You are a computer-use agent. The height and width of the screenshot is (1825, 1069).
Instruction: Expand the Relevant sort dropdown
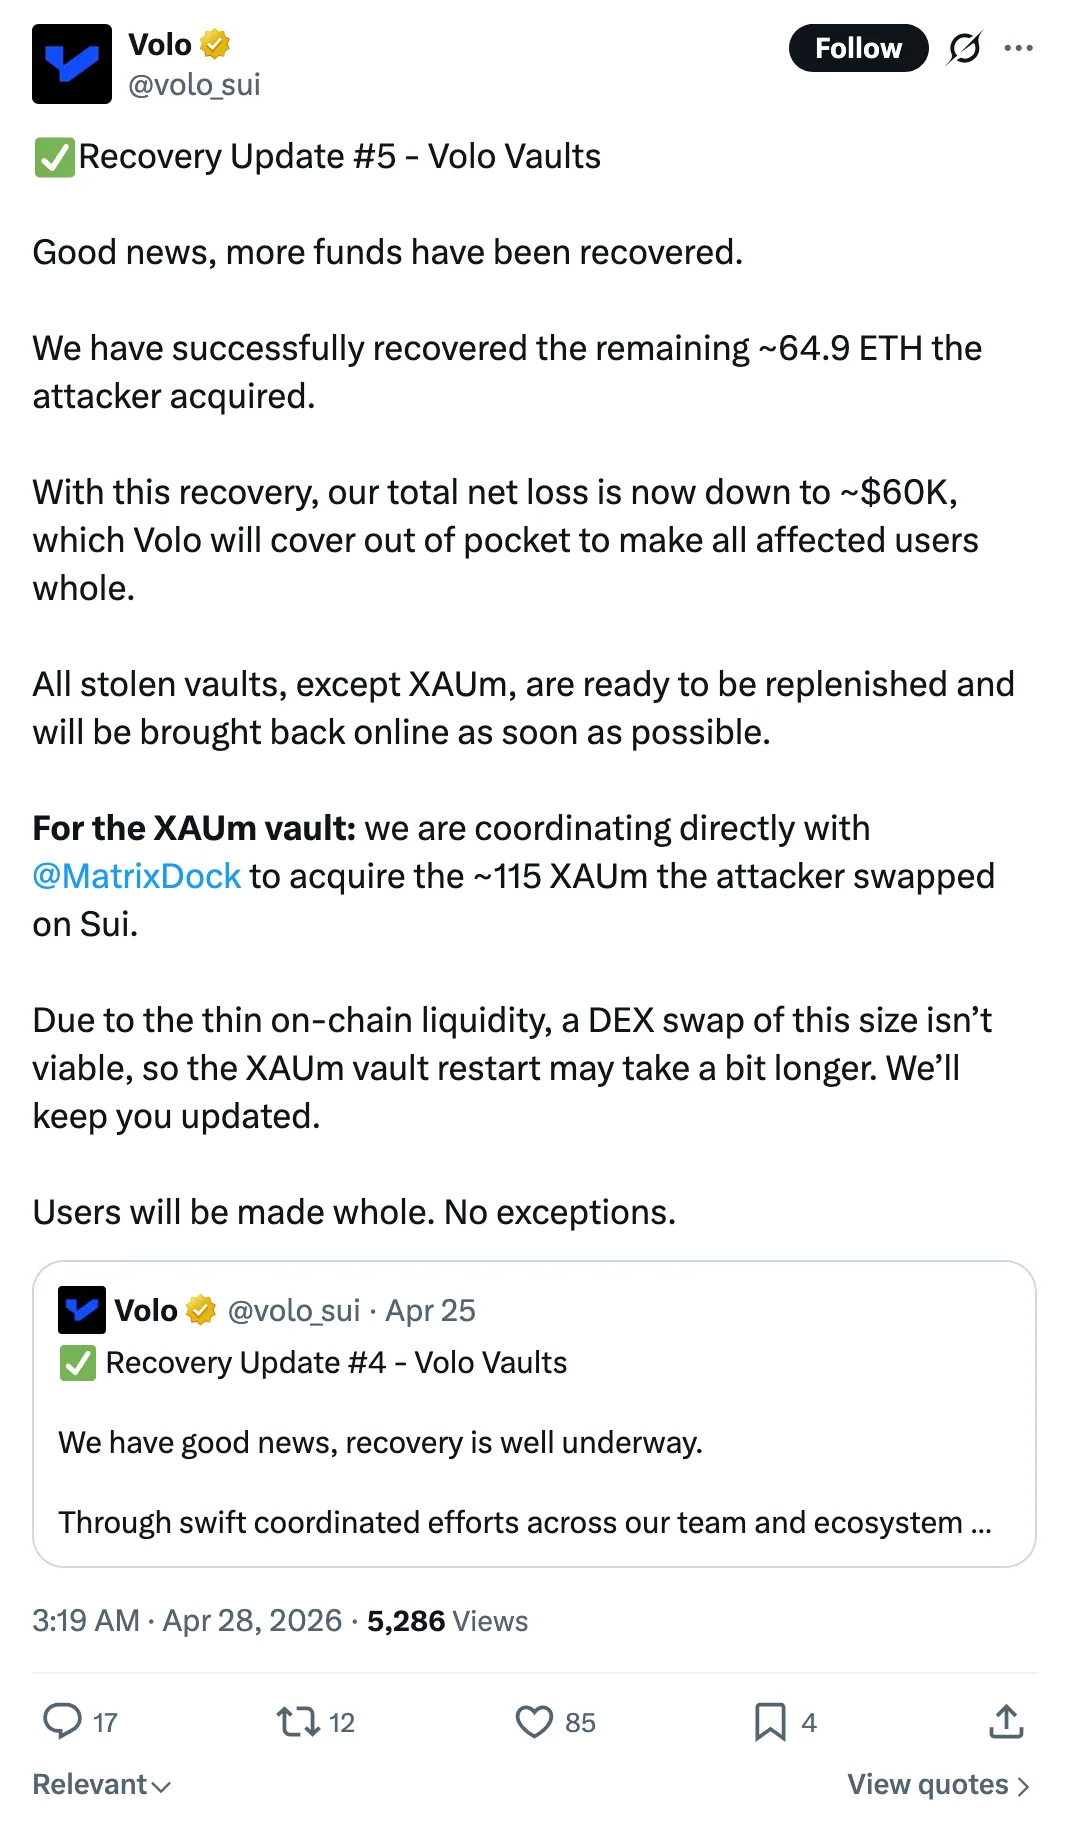[x=102, y=1785]
